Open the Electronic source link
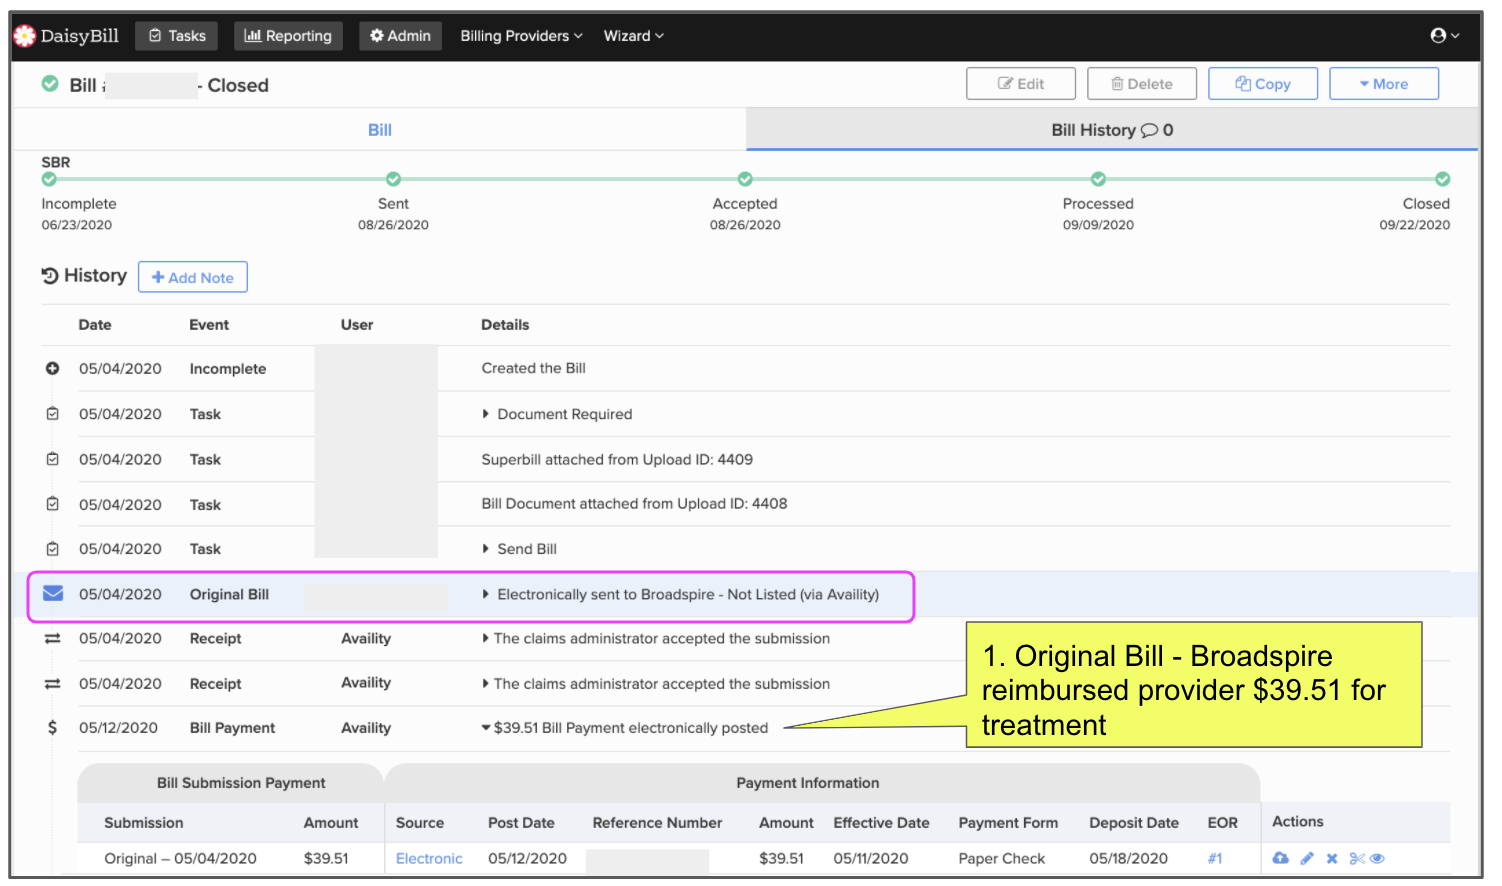Screen dimensions: 1502x886 [429, 858]
